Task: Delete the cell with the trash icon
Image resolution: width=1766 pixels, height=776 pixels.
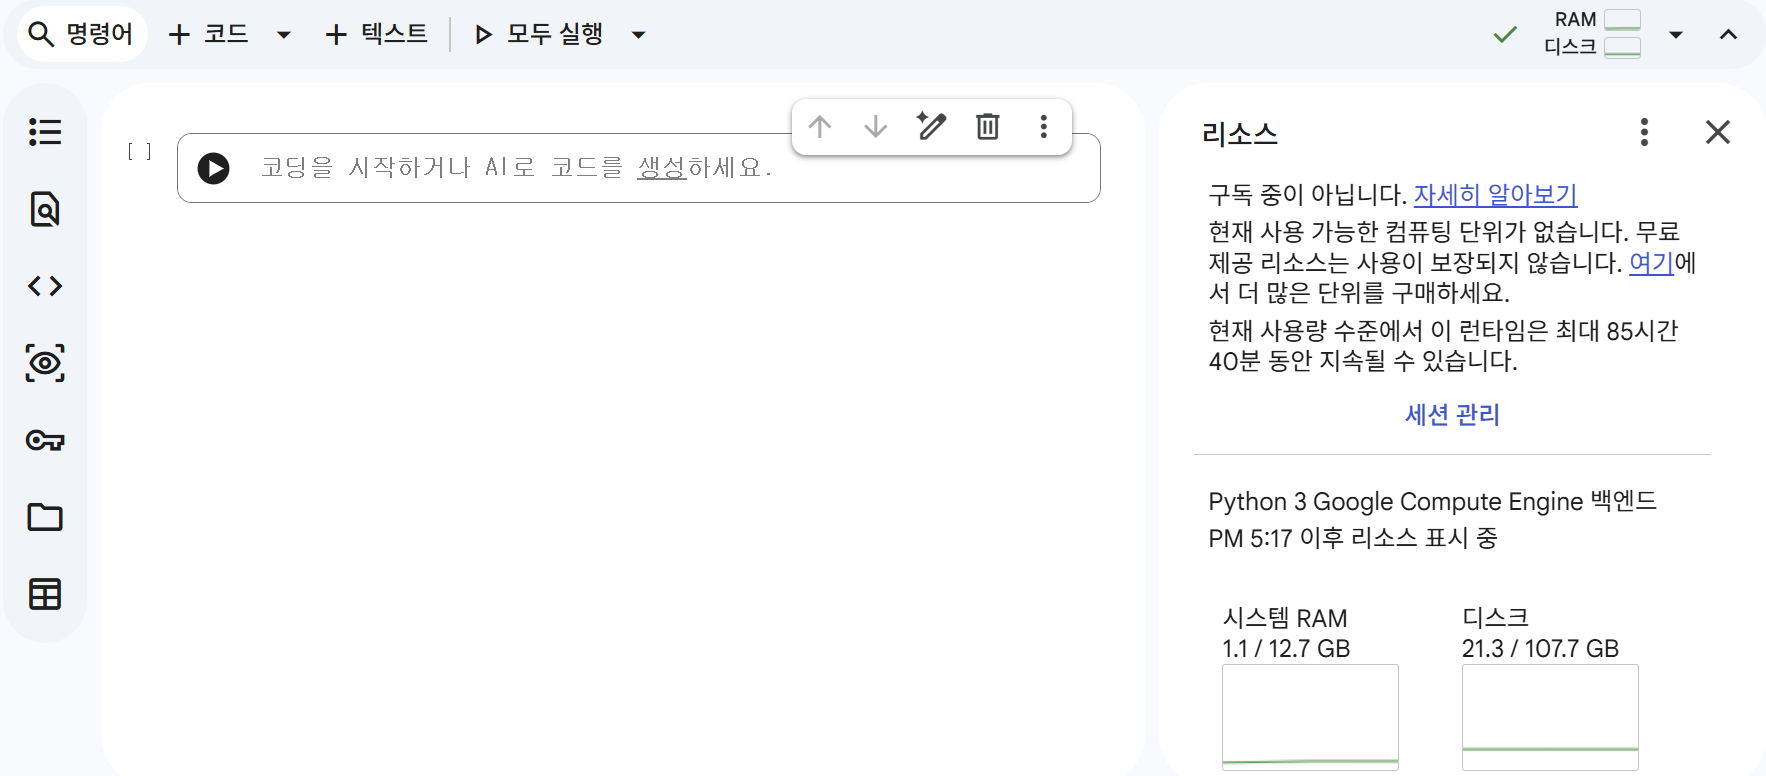Action: tap(987, 126)
